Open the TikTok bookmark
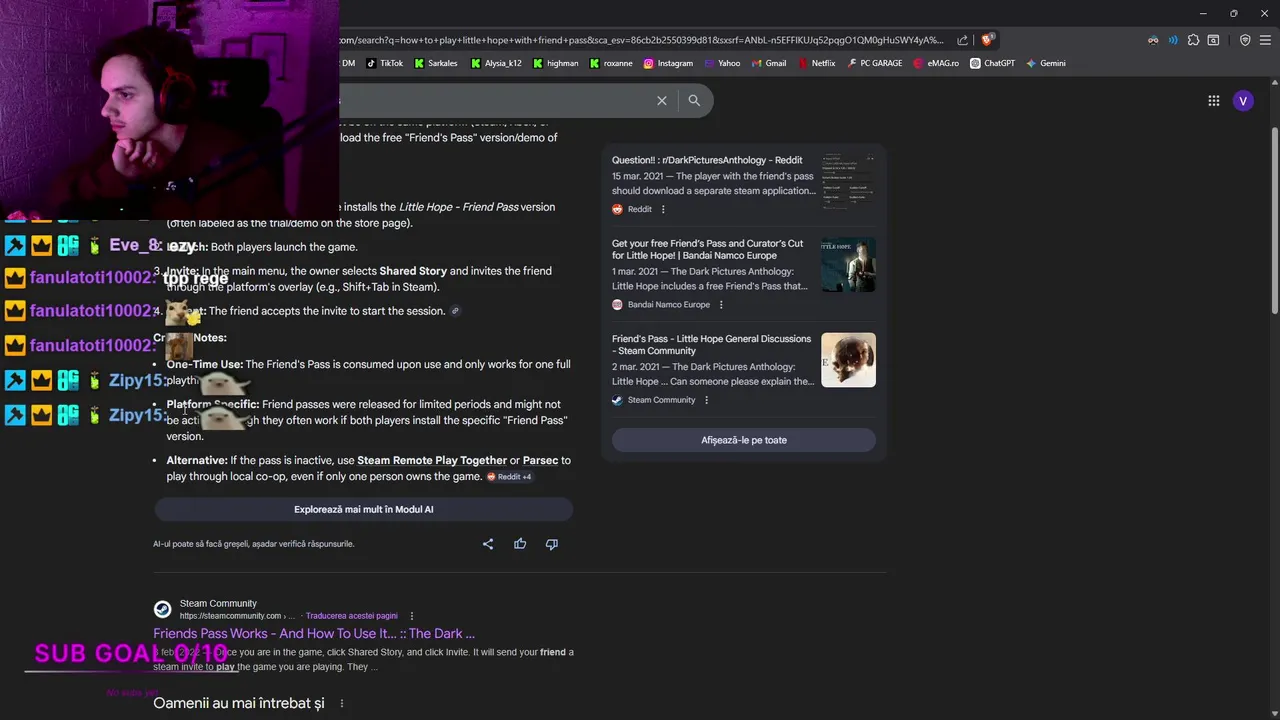The height and width of the screenshot is (720, 1280). tap(385, 63)
